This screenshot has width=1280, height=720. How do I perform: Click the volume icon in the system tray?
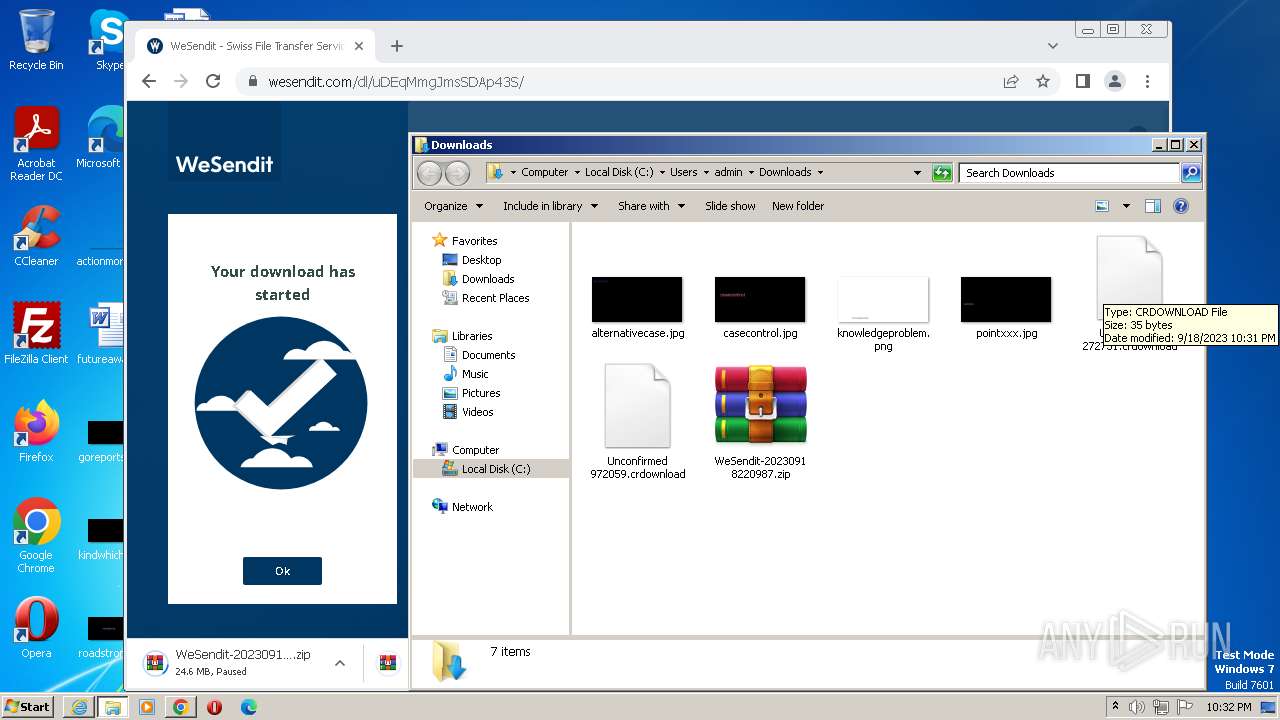point(1136,707)
